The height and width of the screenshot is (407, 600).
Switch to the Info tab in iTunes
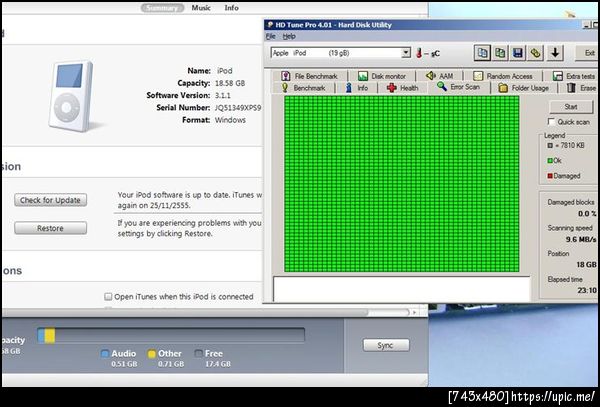[232, 8]
